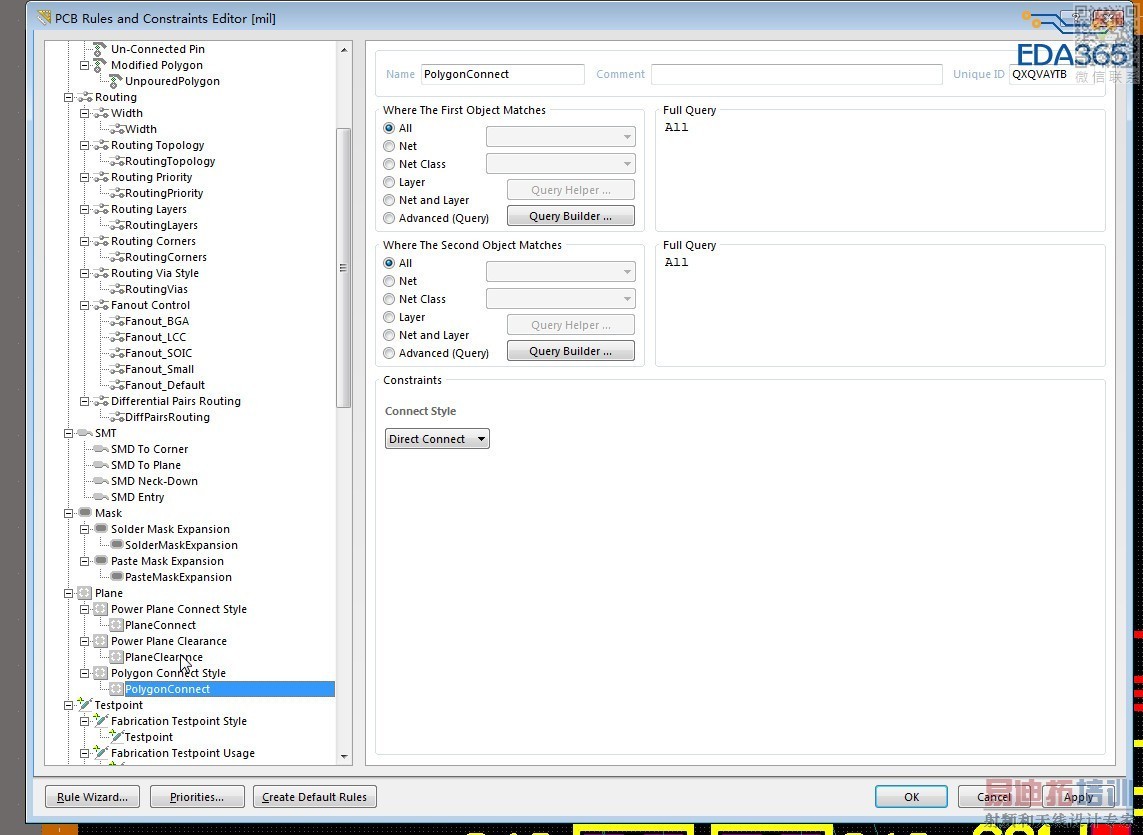The width and height of the screenshot is (1143, 835).
Task: Click the UnpouredPolygon rule icon
Action: coord(115,81)
